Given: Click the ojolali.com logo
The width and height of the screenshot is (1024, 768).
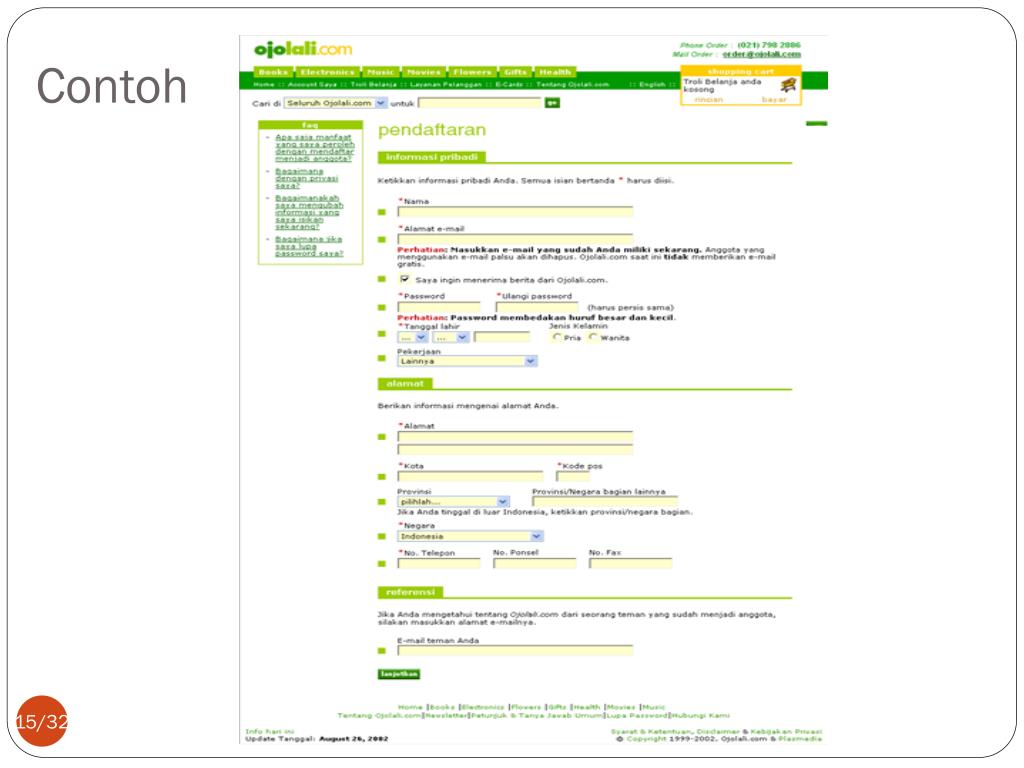Looking at the screenshot, I should coord(303,49).
